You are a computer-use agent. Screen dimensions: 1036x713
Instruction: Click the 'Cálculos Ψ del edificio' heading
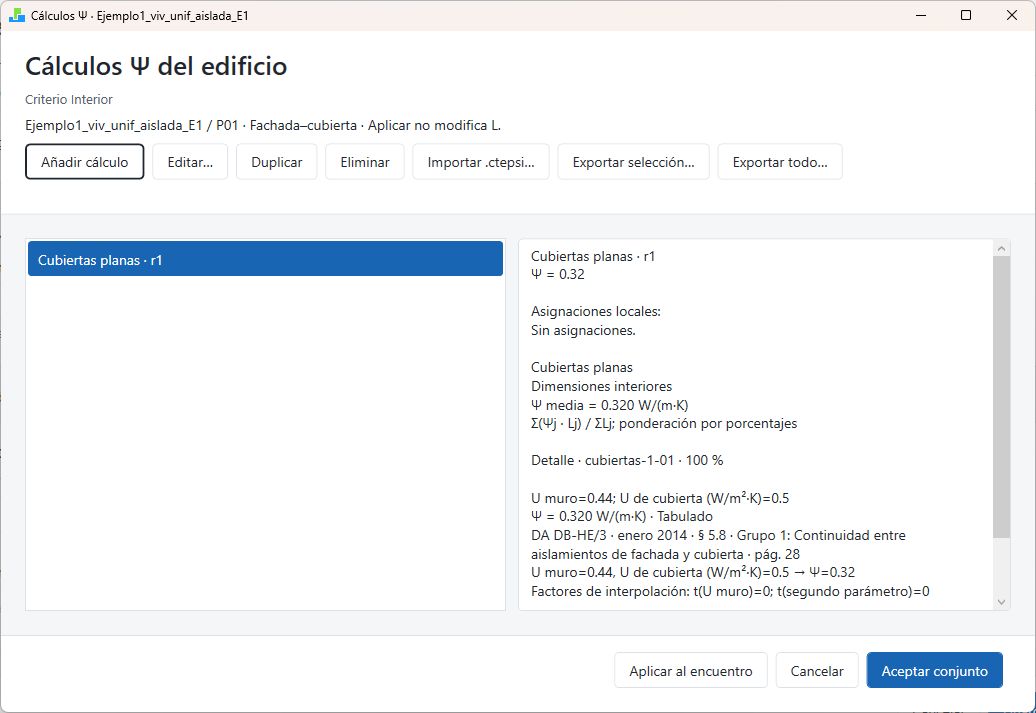[x=156, y=66]
